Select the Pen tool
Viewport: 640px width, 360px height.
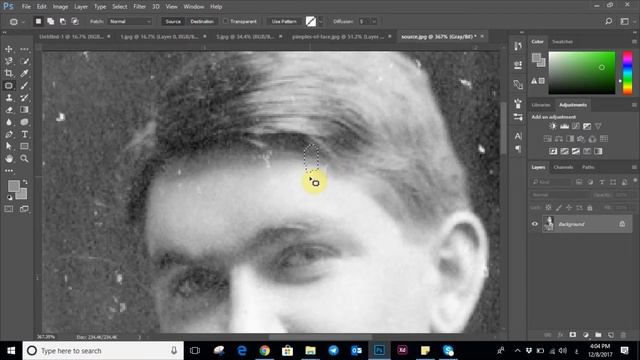point(9,134)
